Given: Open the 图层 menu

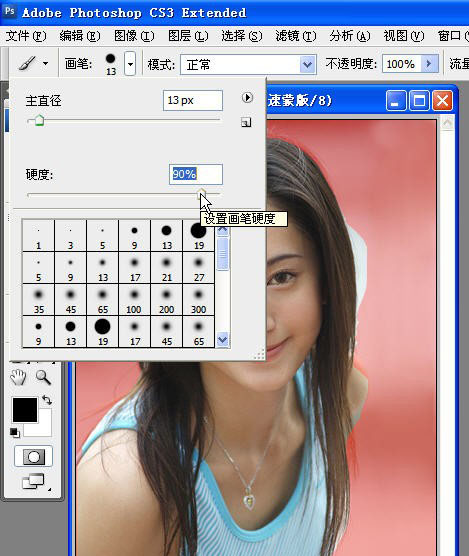Looking at the screenshot, I should tap(188, 36).
